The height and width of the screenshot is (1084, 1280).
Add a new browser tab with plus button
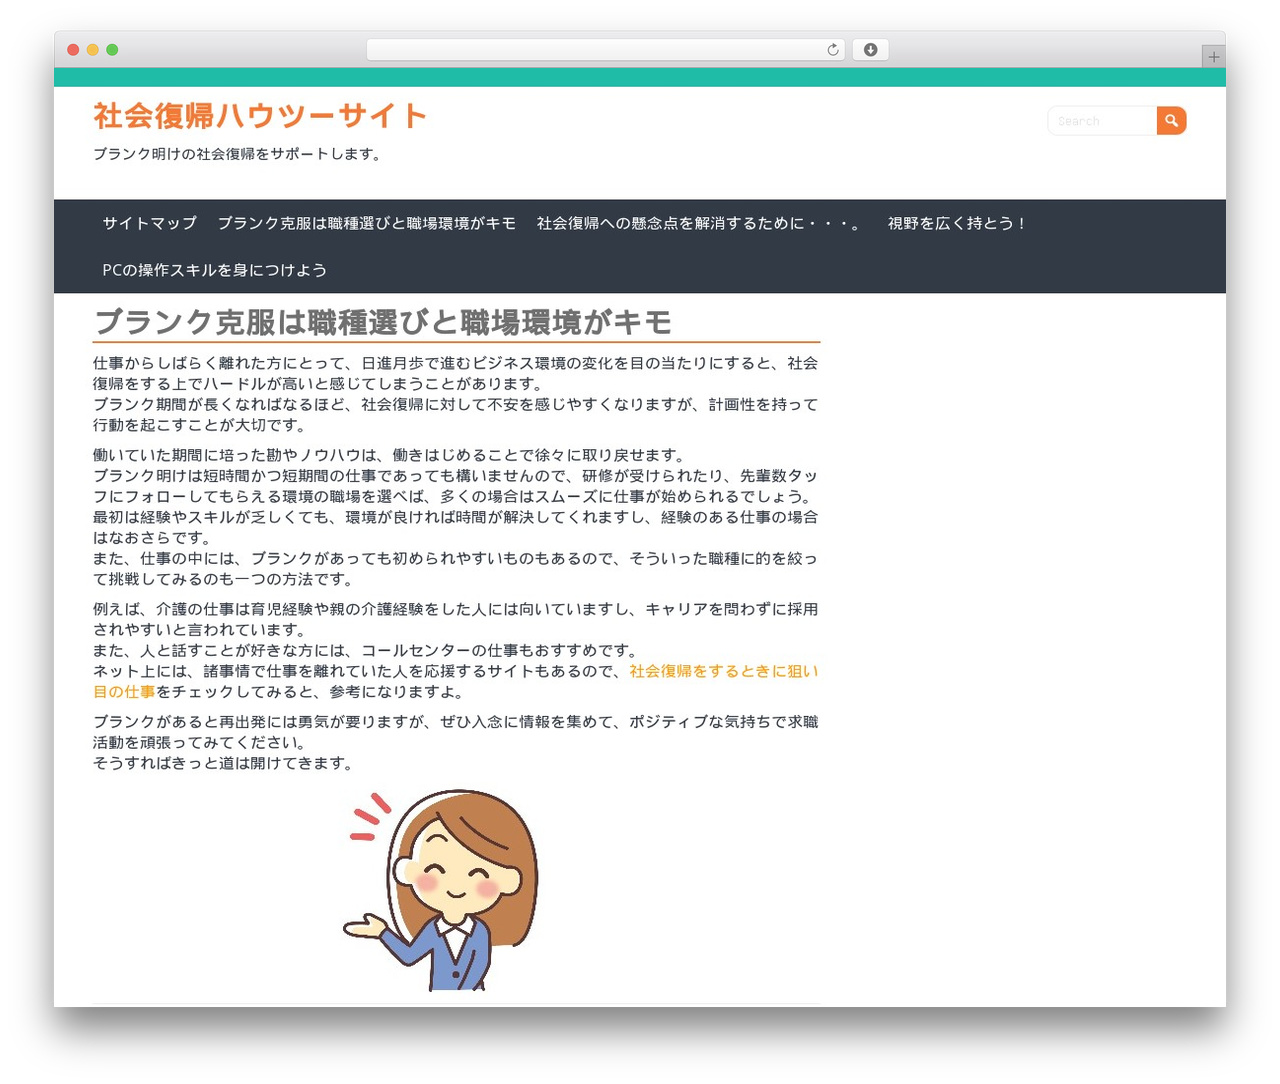[x=1213, y=57]
